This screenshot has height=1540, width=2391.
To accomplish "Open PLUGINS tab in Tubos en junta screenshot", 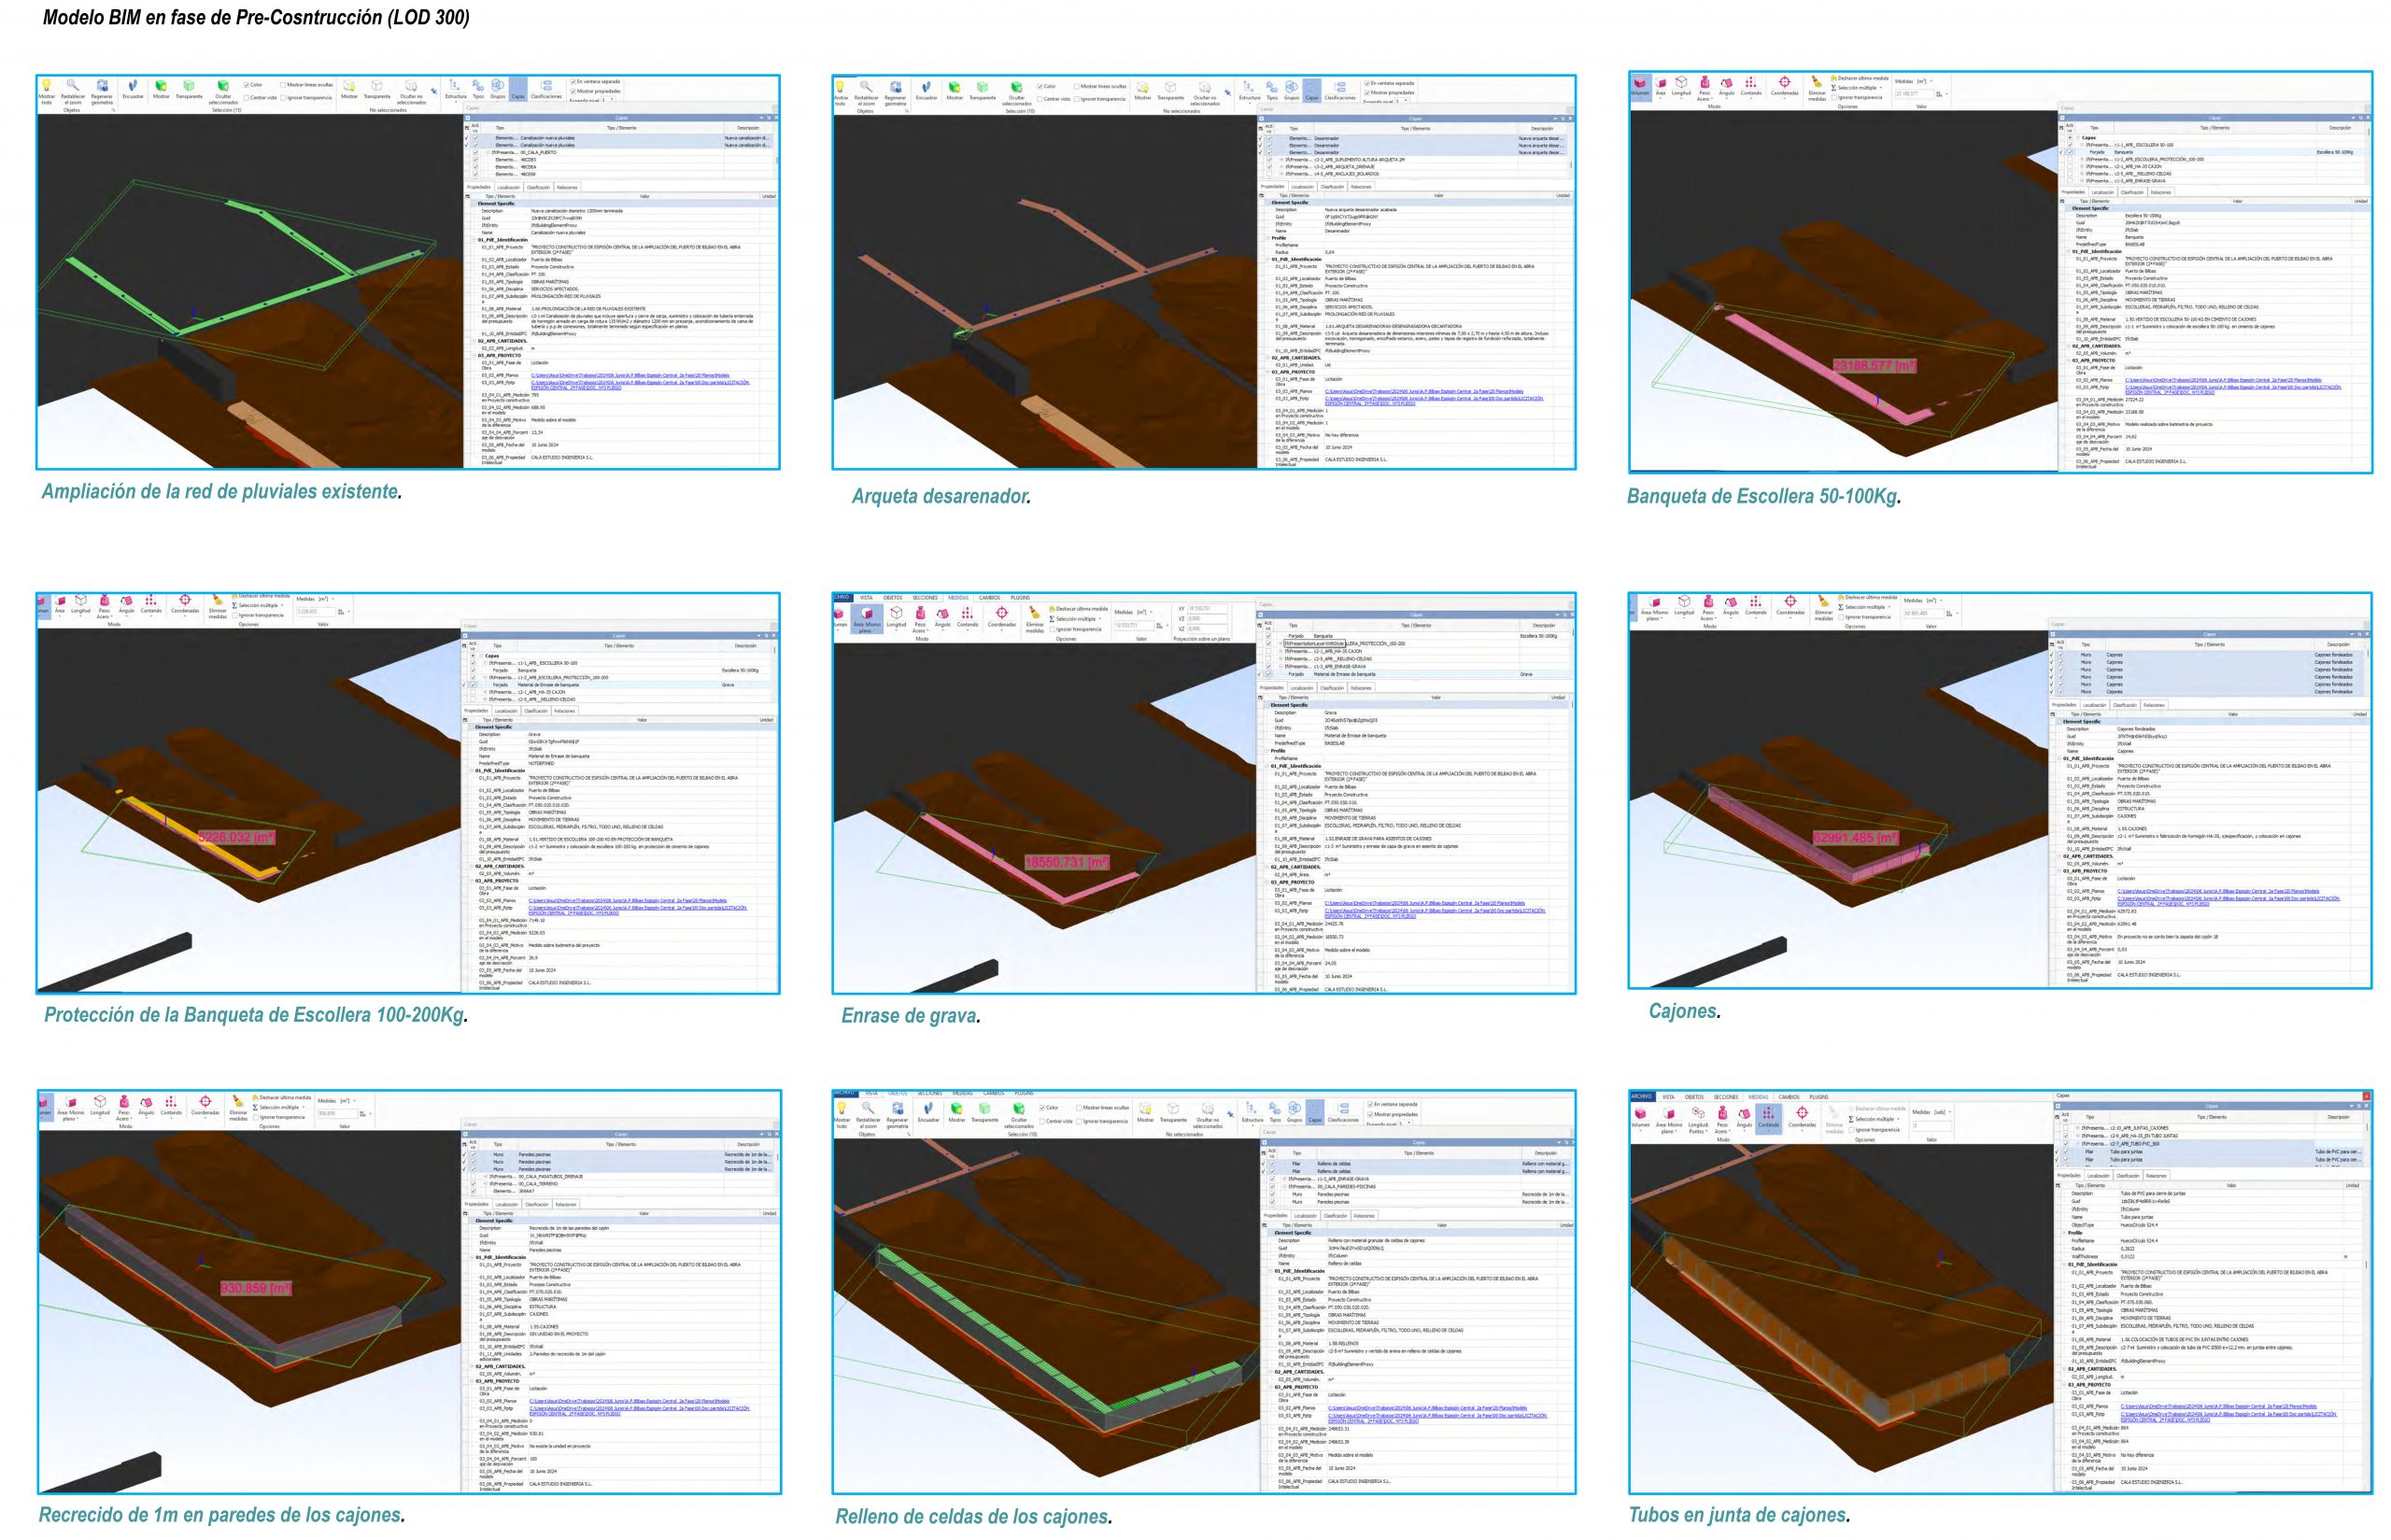I will pyautogui.click(x=1819, y=1097).
